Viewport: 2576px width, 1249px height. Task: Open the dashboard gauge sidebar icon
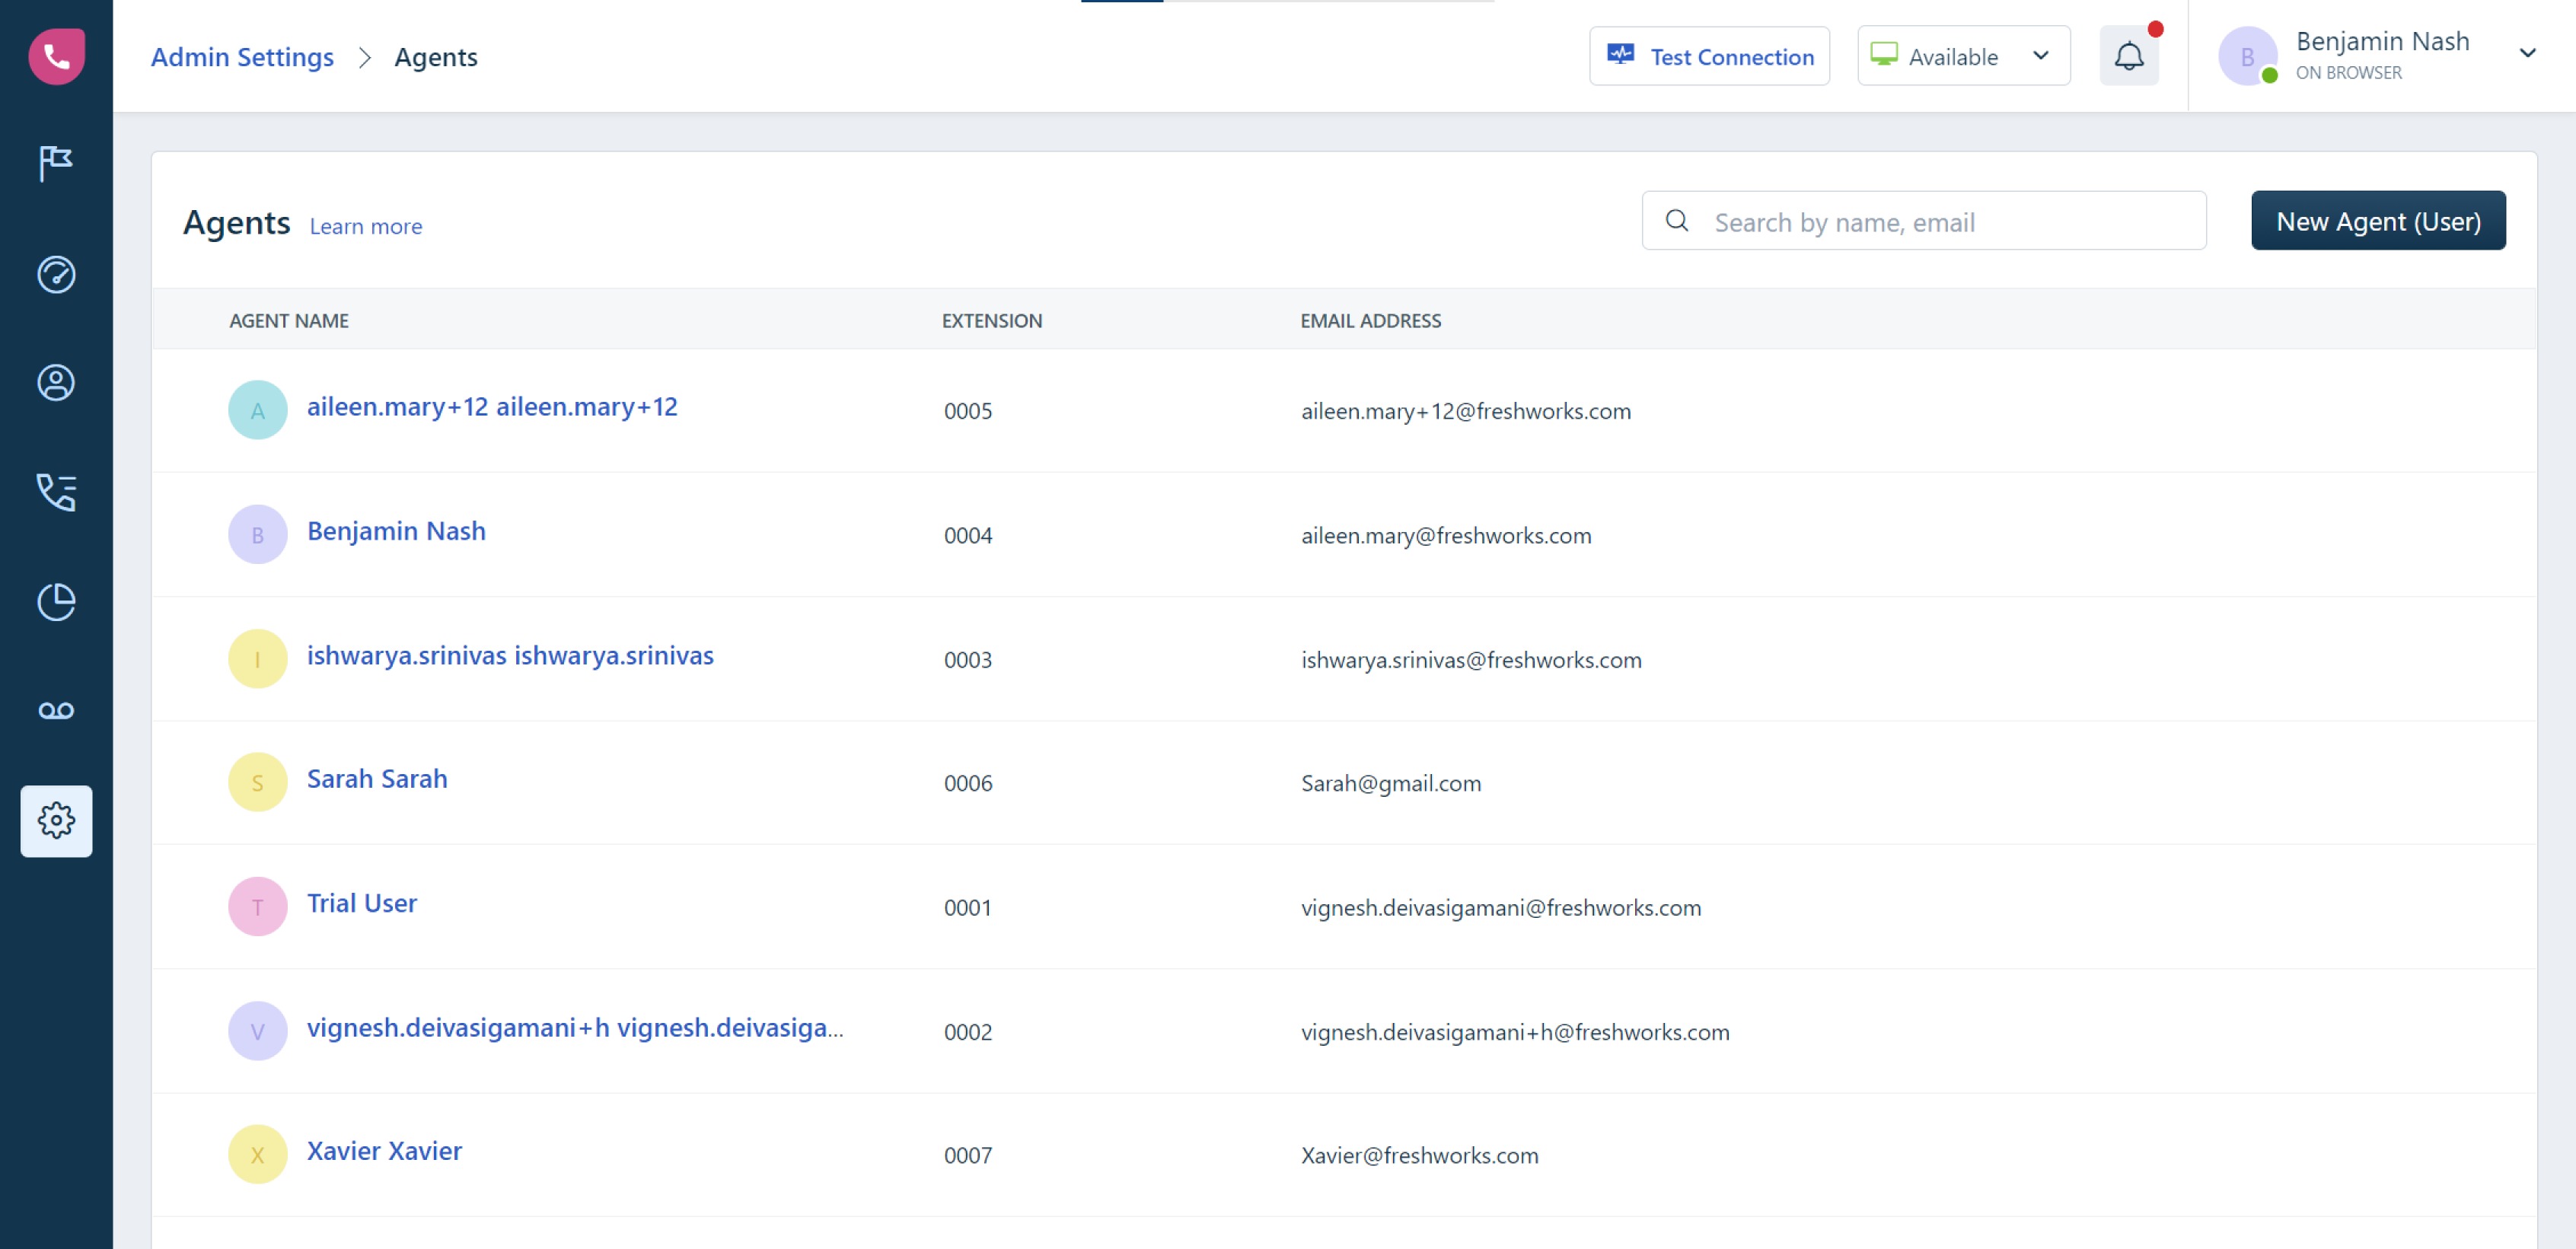point(56,274)
